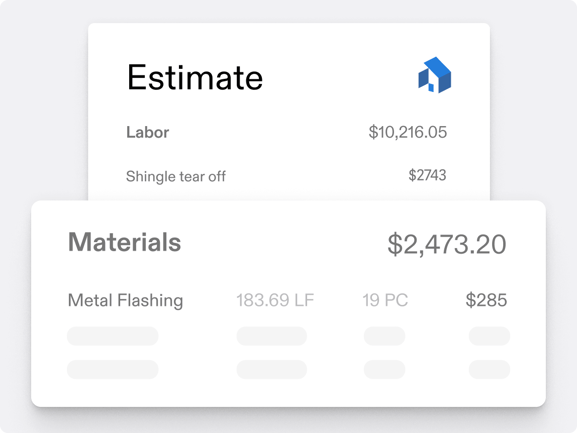This screenshot has height=433, width=577.
Task: Select the $10,216.05 labor total
Action: pos(408,132)
